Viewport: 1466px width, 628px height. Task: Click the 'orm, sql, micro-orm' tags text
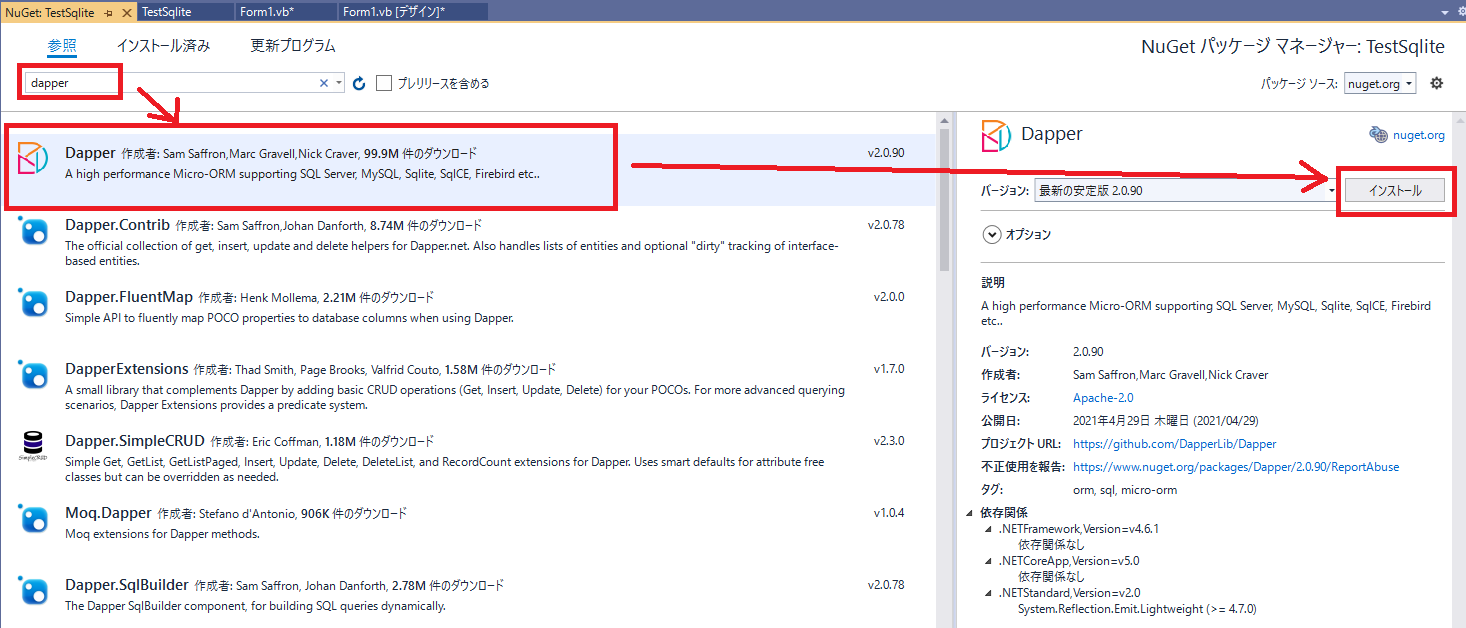click(x=1125, y=490)
